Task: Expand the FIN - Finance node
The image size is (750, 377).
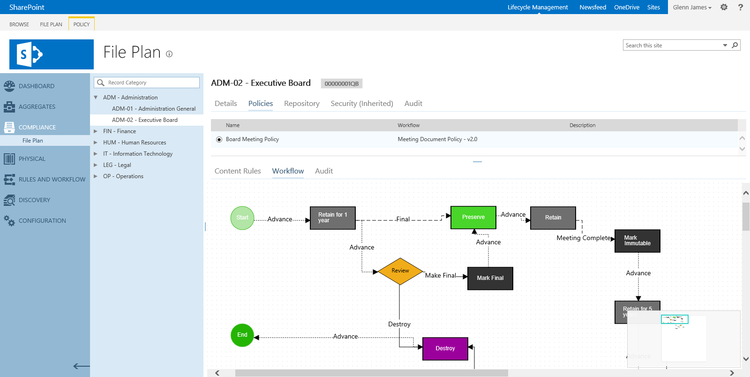Action: tap(96, 131)
